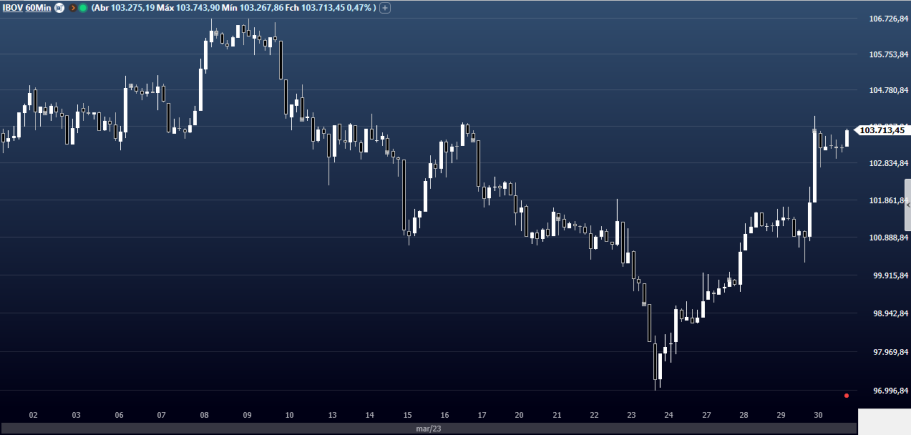
Task: Click date 15 on the time axis
Action: click(x=408, y=414)
